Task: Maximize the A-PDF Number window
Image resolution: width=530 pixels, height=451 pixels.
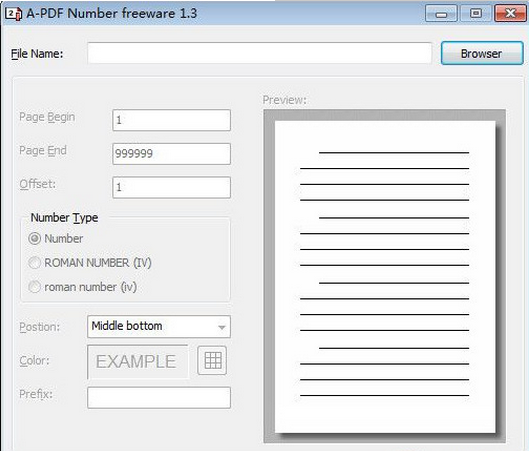Action: 476,14
